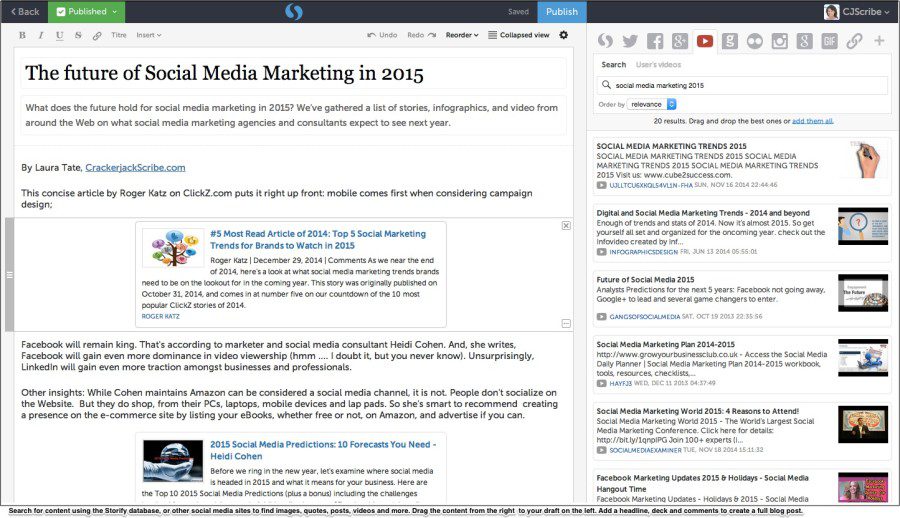Grab the drag handle of the ClickZ embed
This screenshot has width=900, height=518.
[9, 275]
